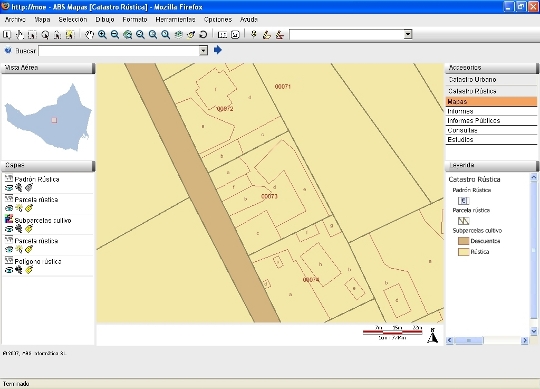Toggle visibility eye of Padrón Rústica layer
Image resolution: width=540 pixels, height=389 pixels.
pyautogui.click(x=9, y=188)
